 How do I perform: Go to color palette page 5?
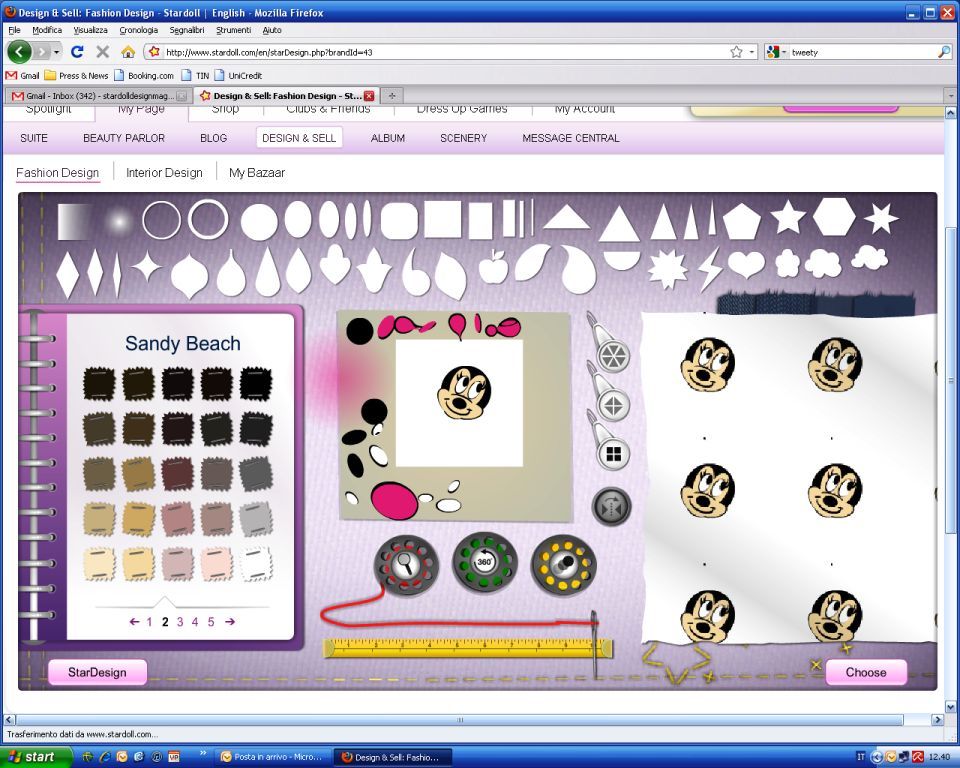click(211, 622)
